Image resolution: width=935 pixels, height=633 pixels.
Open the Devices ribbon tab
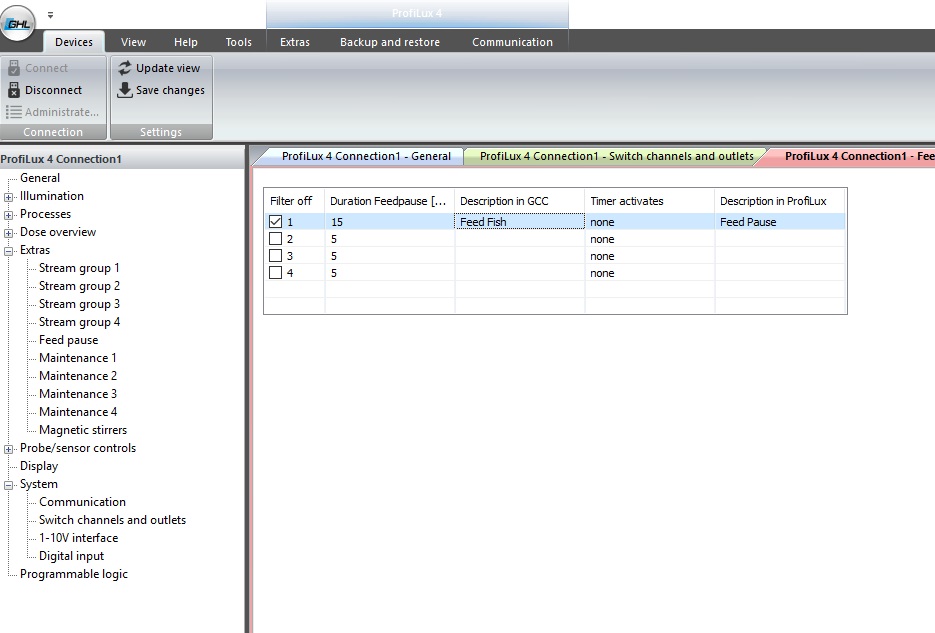[74, 42]
